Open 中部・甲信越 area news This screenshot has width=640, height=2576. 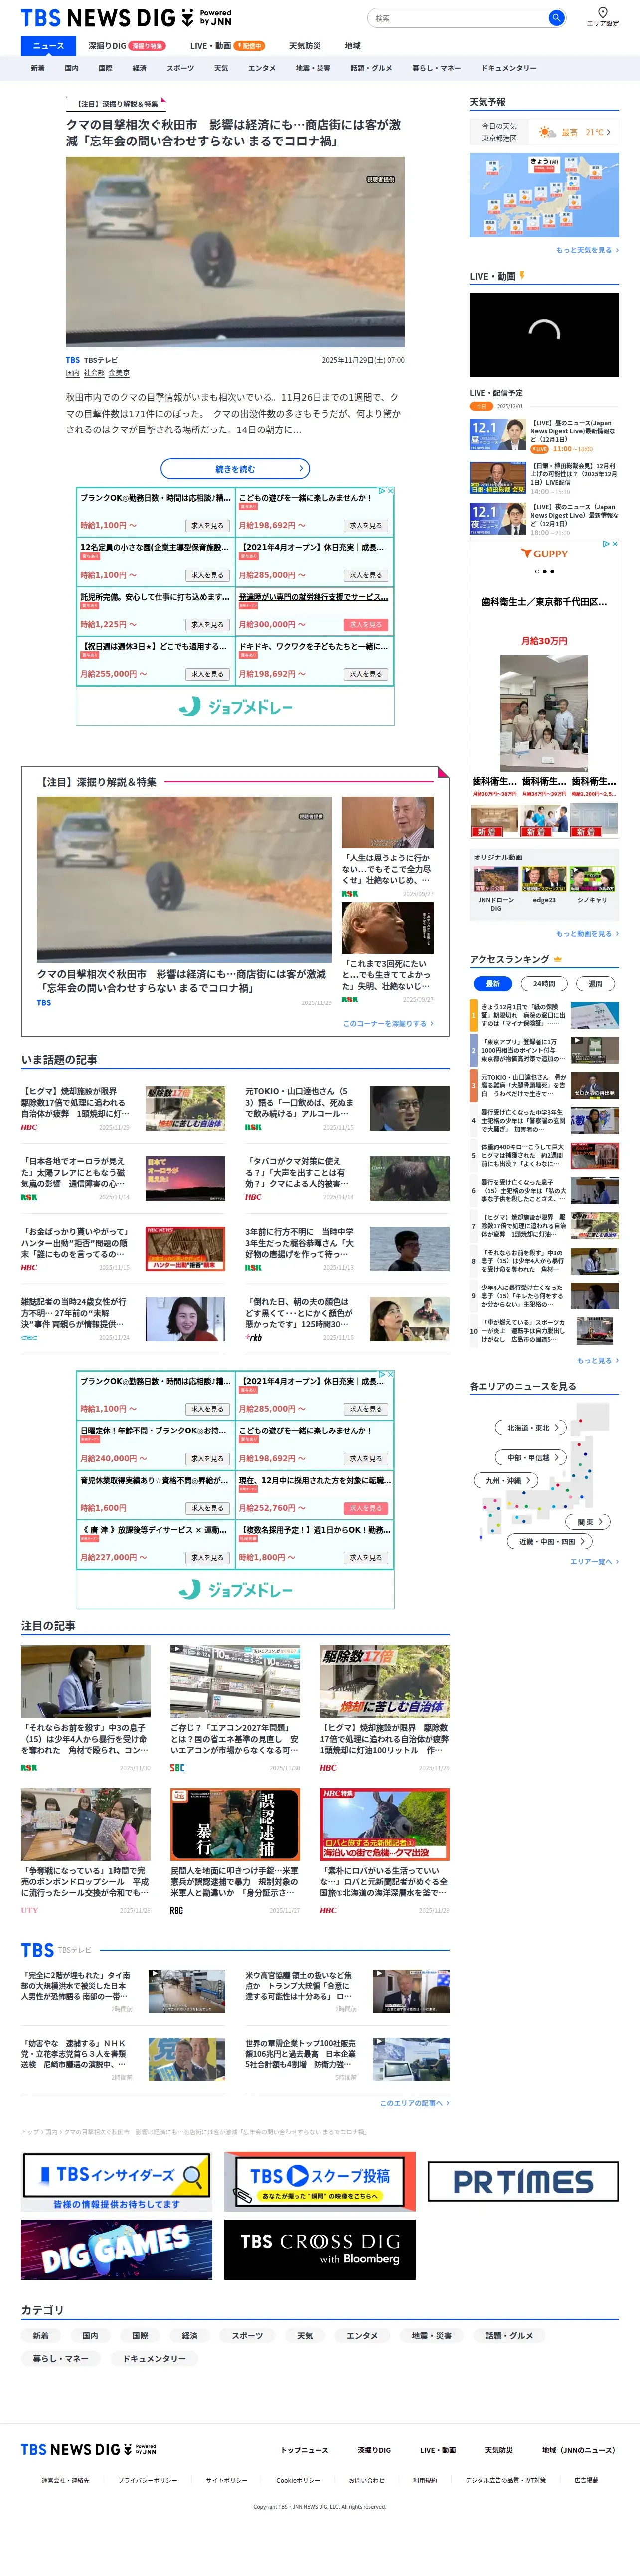point(532,1458)
